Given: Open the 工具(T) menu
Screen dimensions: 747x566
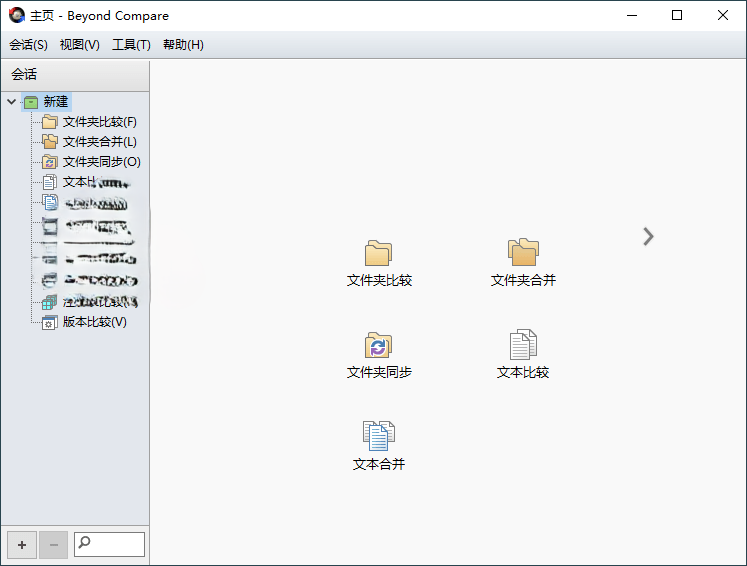Looking at the screenshot, I should [131, 45].
